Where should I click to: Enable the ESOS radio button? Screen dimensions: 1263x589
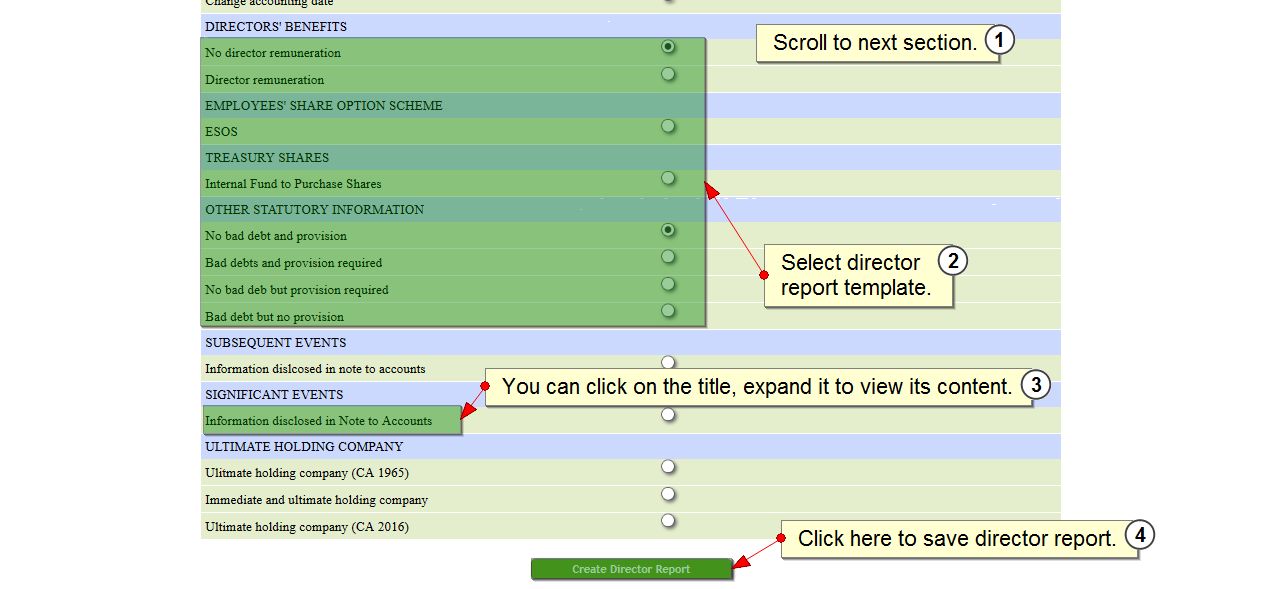pos(668,127)
